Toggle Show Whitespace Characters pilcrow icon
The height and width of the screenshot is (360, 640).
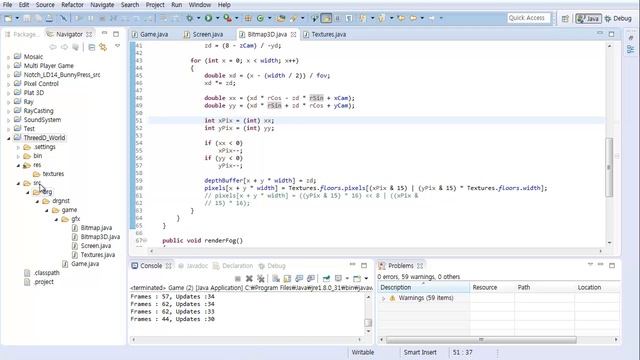pos(349,18)
